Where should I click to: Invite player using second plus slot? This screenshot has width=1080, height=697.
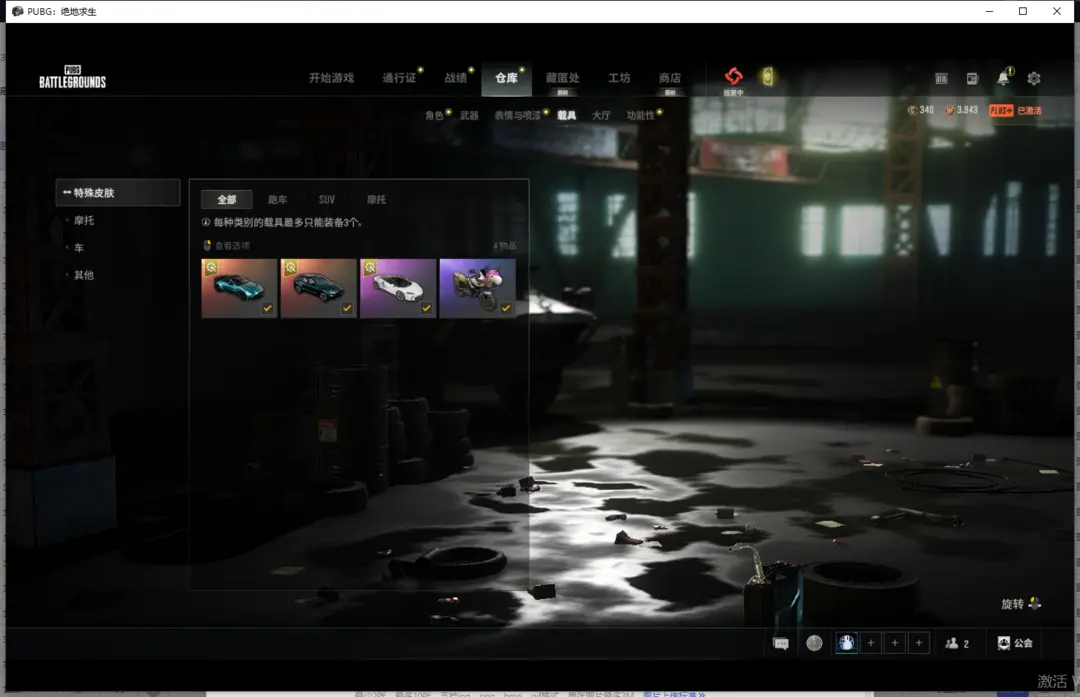(x=895, y=643)
